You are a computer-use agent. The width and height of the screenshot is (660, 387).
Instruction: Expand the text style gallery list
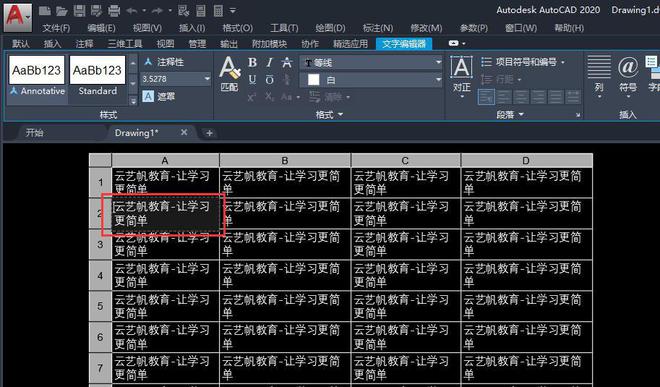pyautogui.click(x=133, y=101)
